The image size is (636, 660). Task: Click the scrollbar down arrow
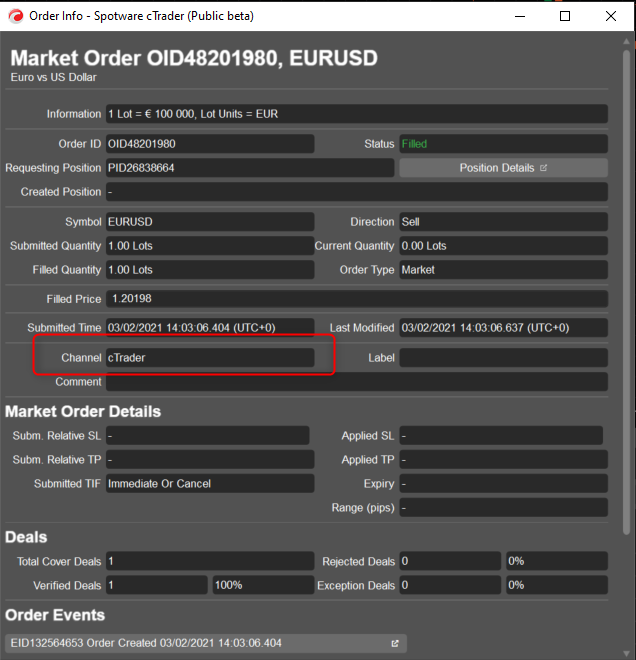[x=626, y=653]
